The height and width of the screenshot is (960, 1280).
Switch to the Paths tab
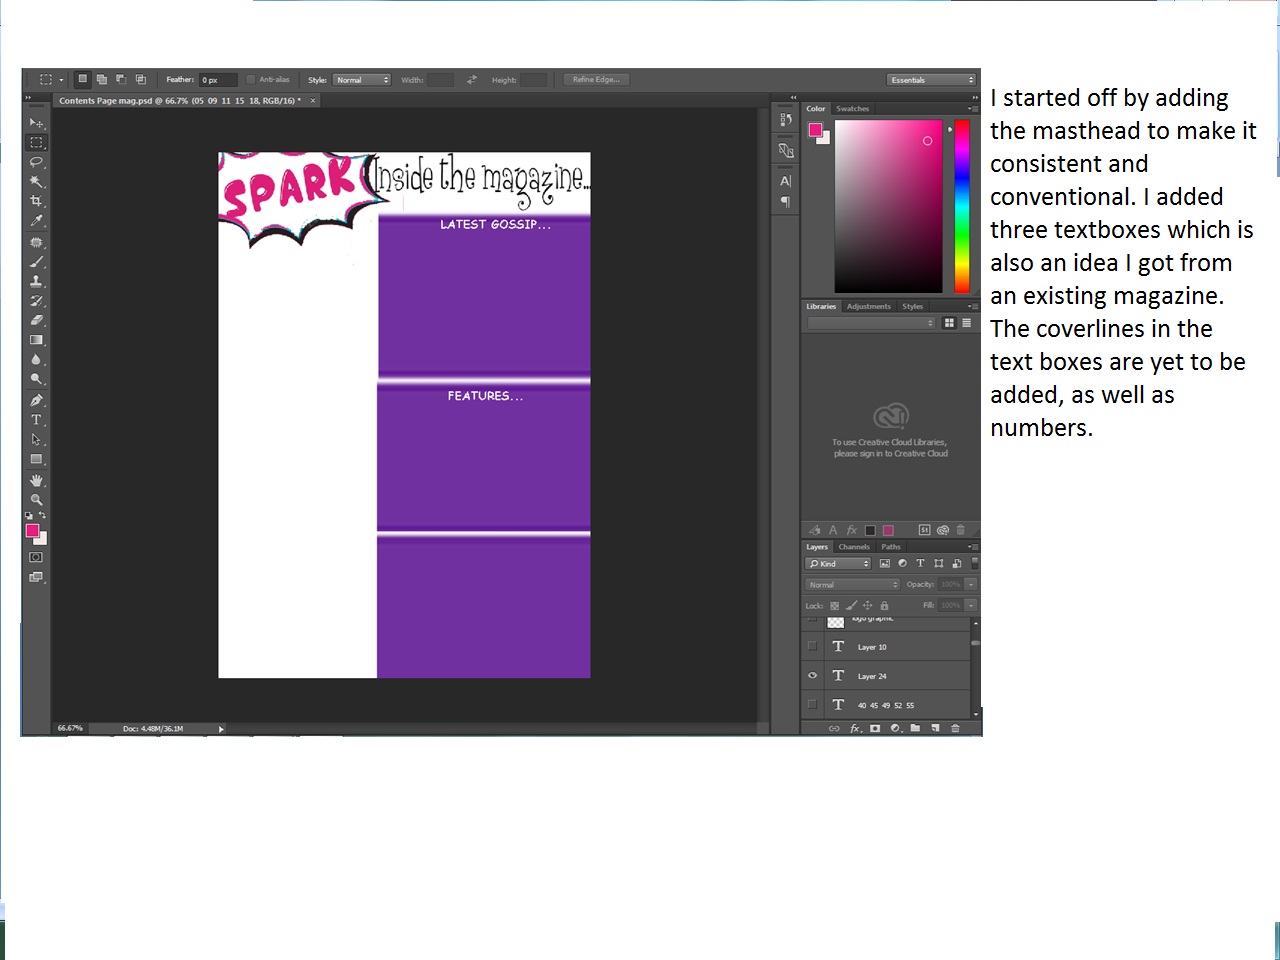(x=891, y=547)
